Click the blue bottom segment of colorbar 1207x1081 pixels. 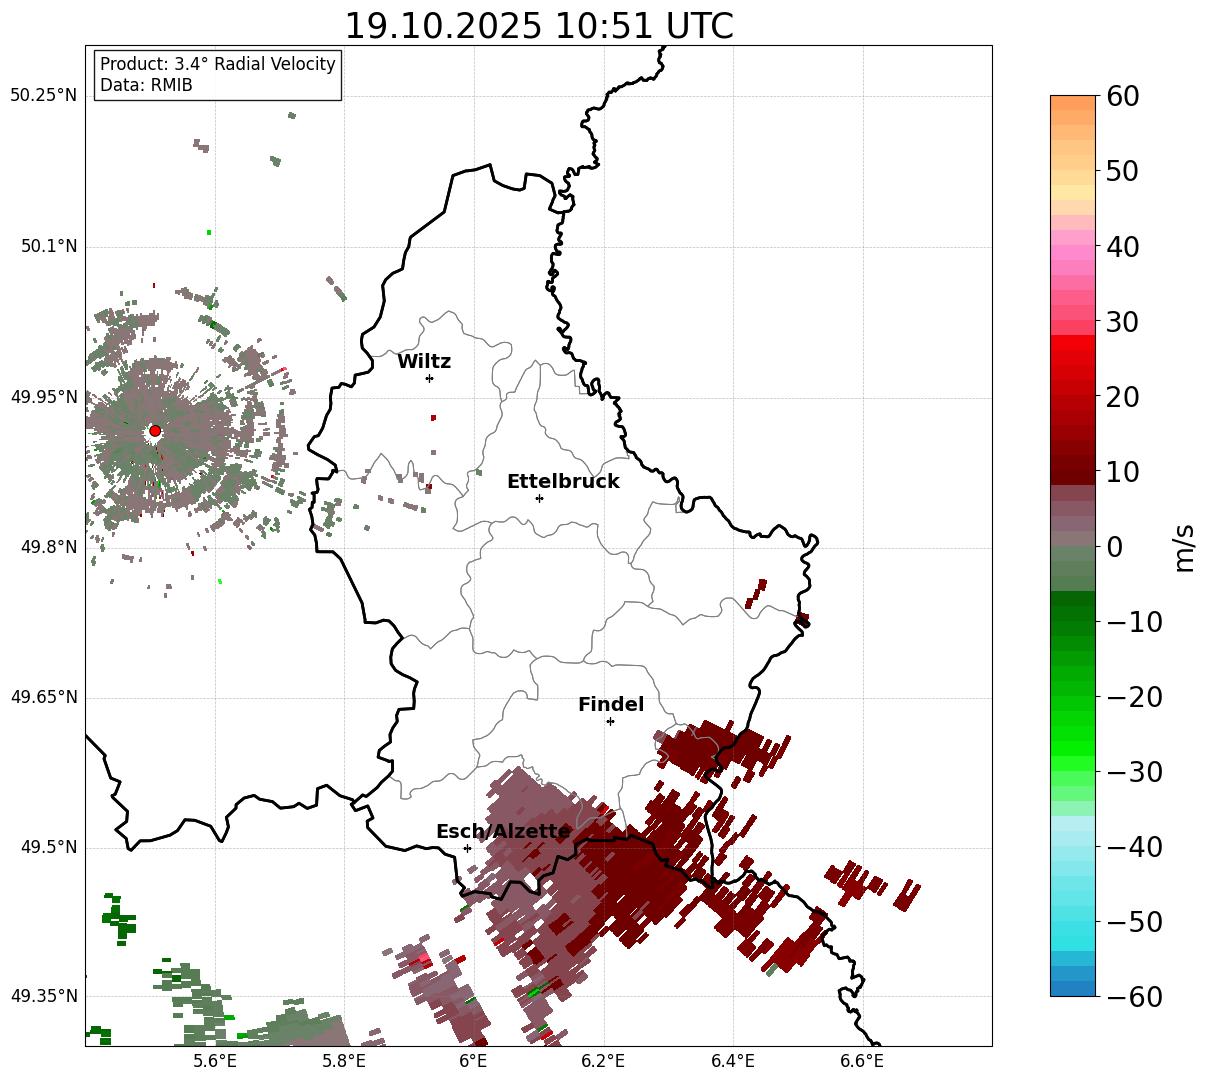click(x=1073, y=989)
